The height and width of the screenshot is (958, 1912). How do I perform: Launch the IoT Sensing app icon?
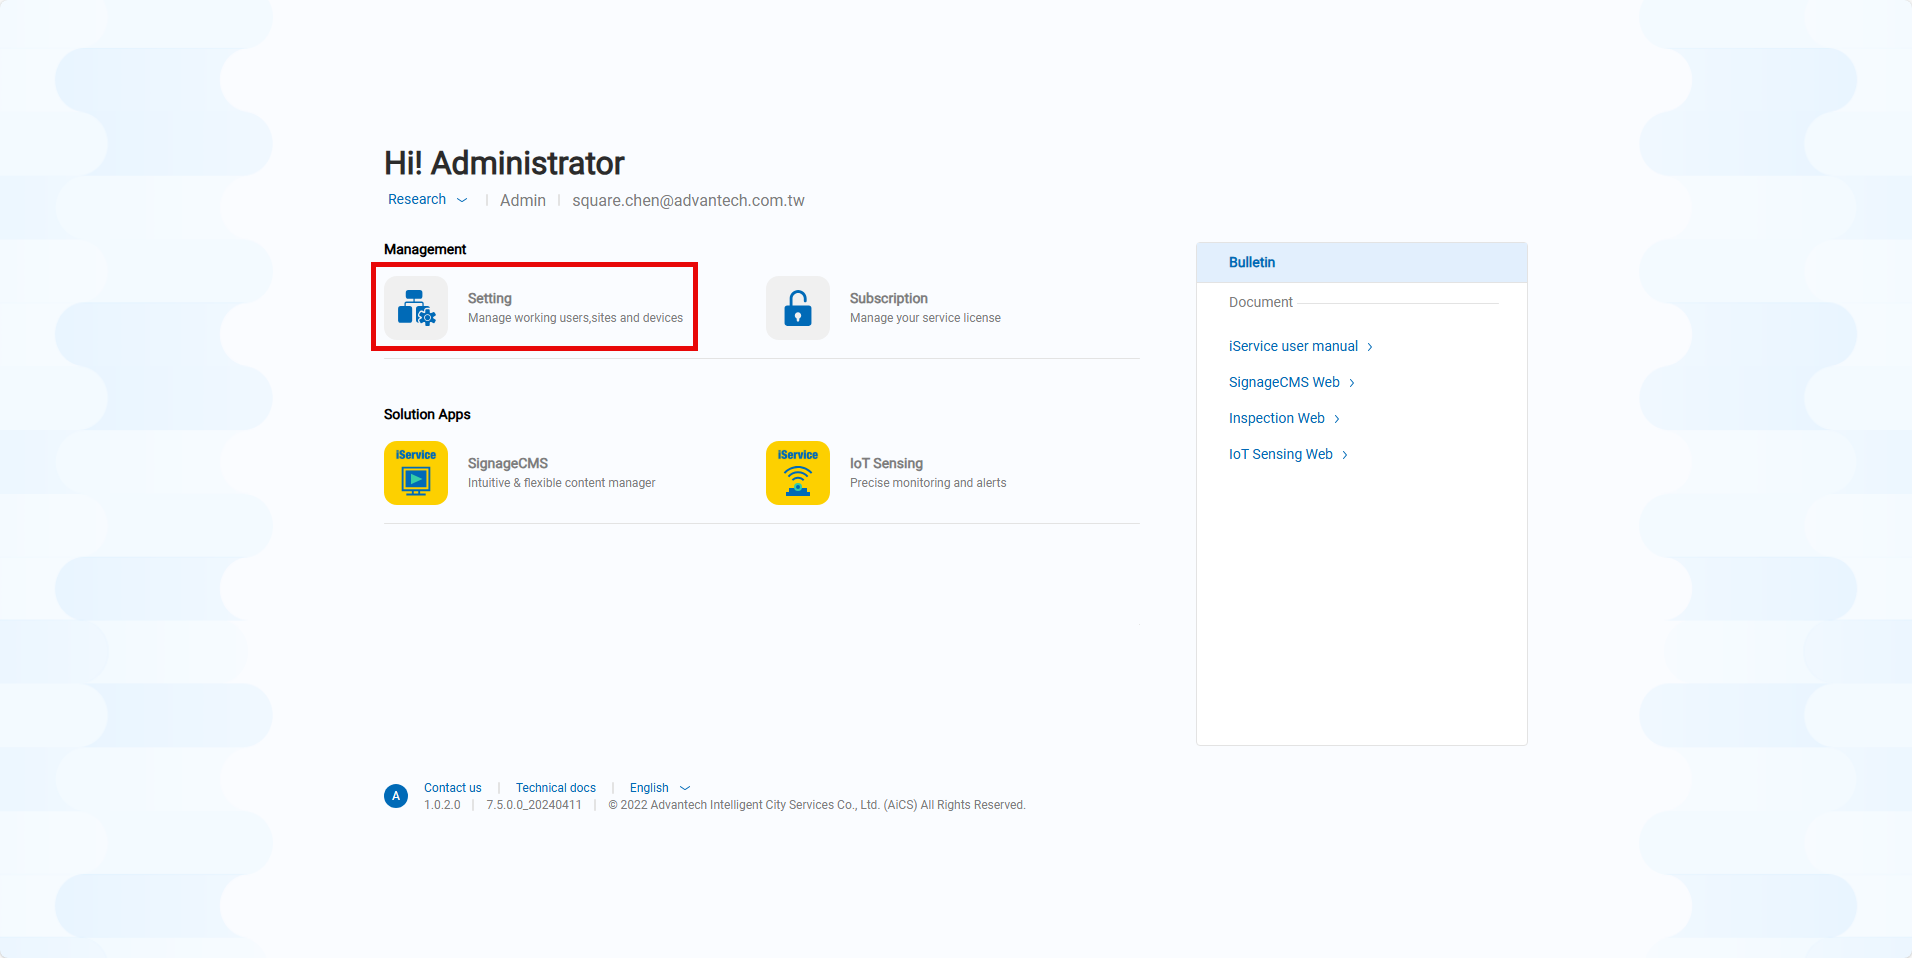(x=797, y=473)
